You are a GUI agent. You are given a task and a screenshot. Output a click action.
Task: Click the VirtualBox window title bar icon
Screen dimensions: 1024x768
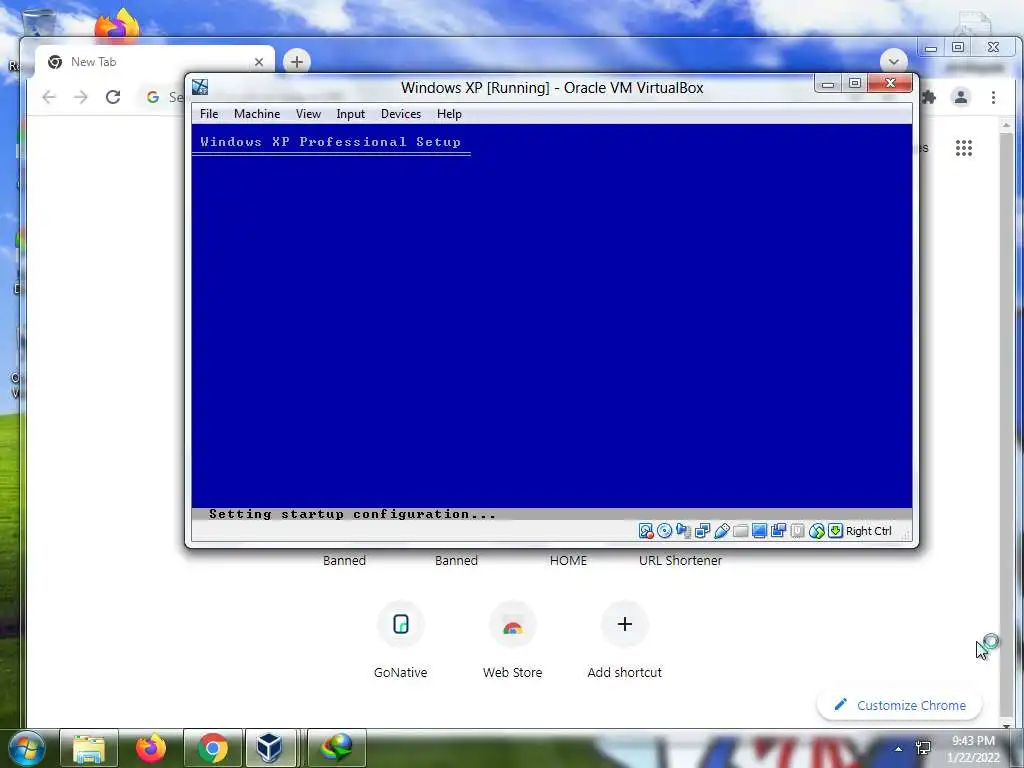tap(200, 87)
